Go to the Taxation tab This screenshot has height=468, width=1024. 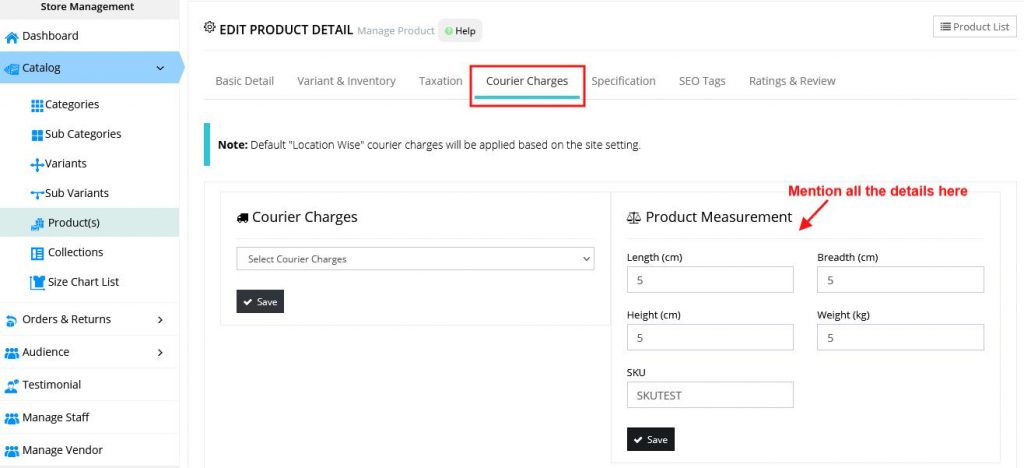click(x=441, y=81)
